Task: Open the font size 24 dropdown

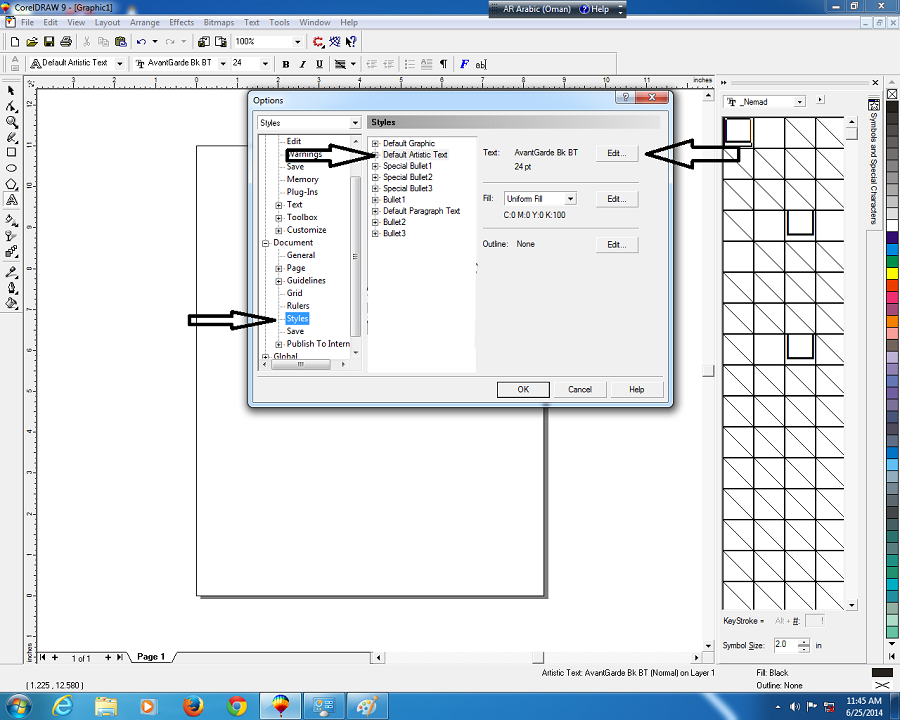Action: click(265, 64)
